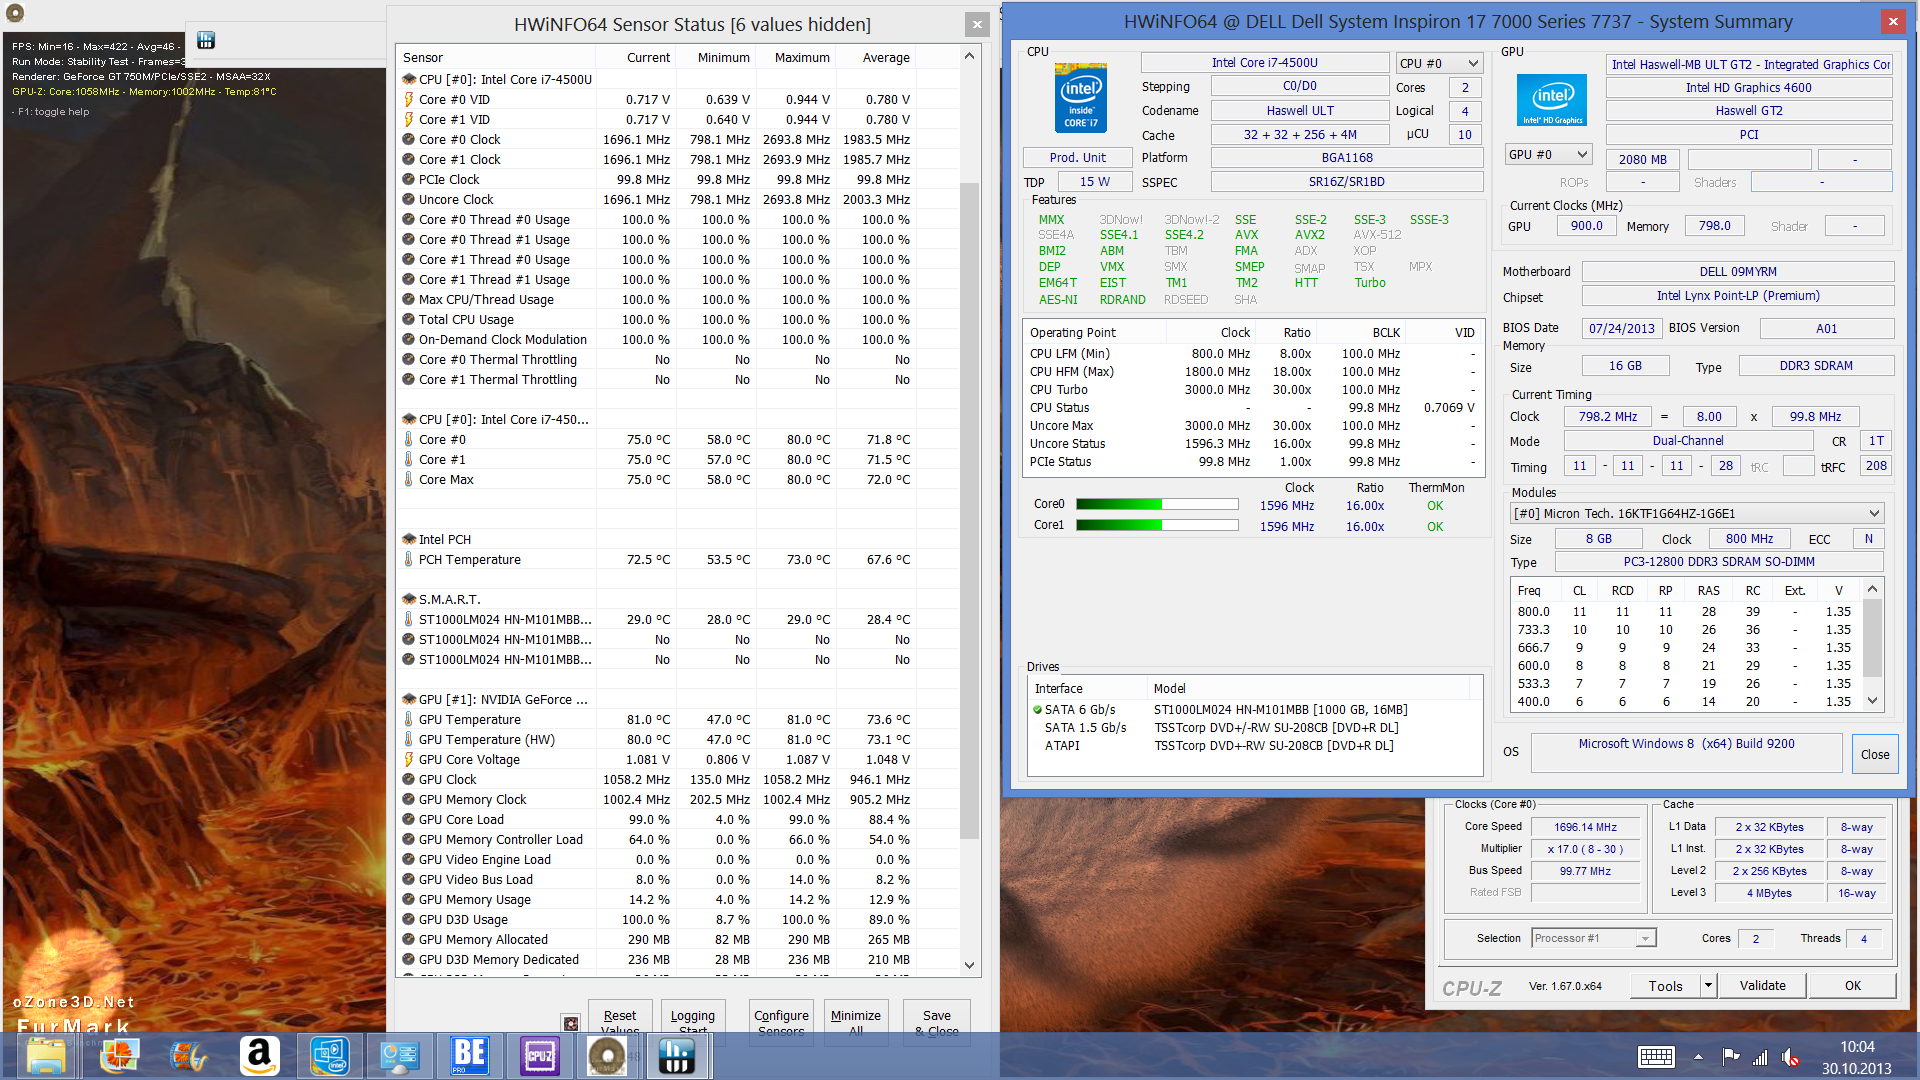Open the CPU-Z Tools dropdown arrow

1708,986
